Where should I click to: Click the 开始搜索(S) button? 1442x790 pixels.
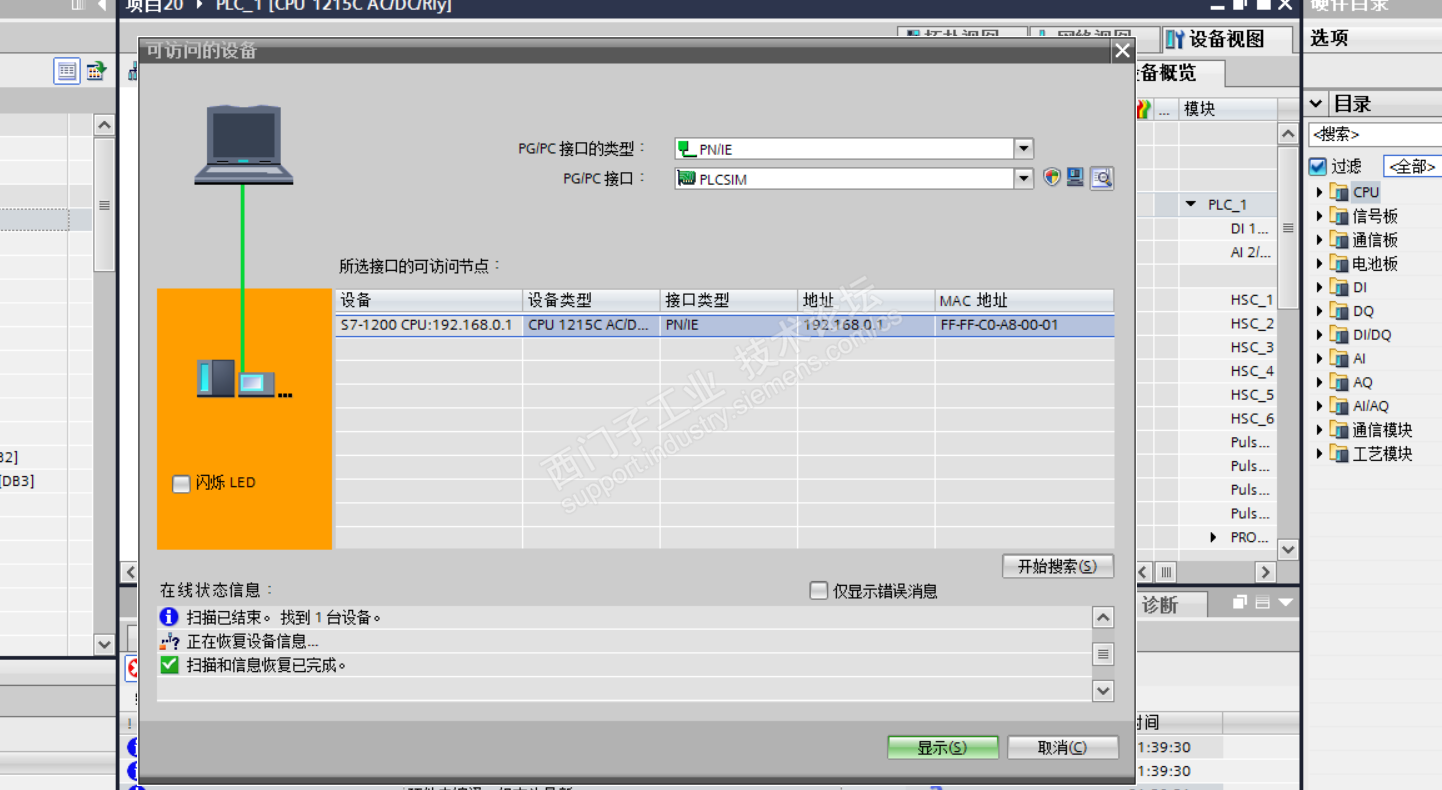pyautogui.click(x=1058, y=566)
